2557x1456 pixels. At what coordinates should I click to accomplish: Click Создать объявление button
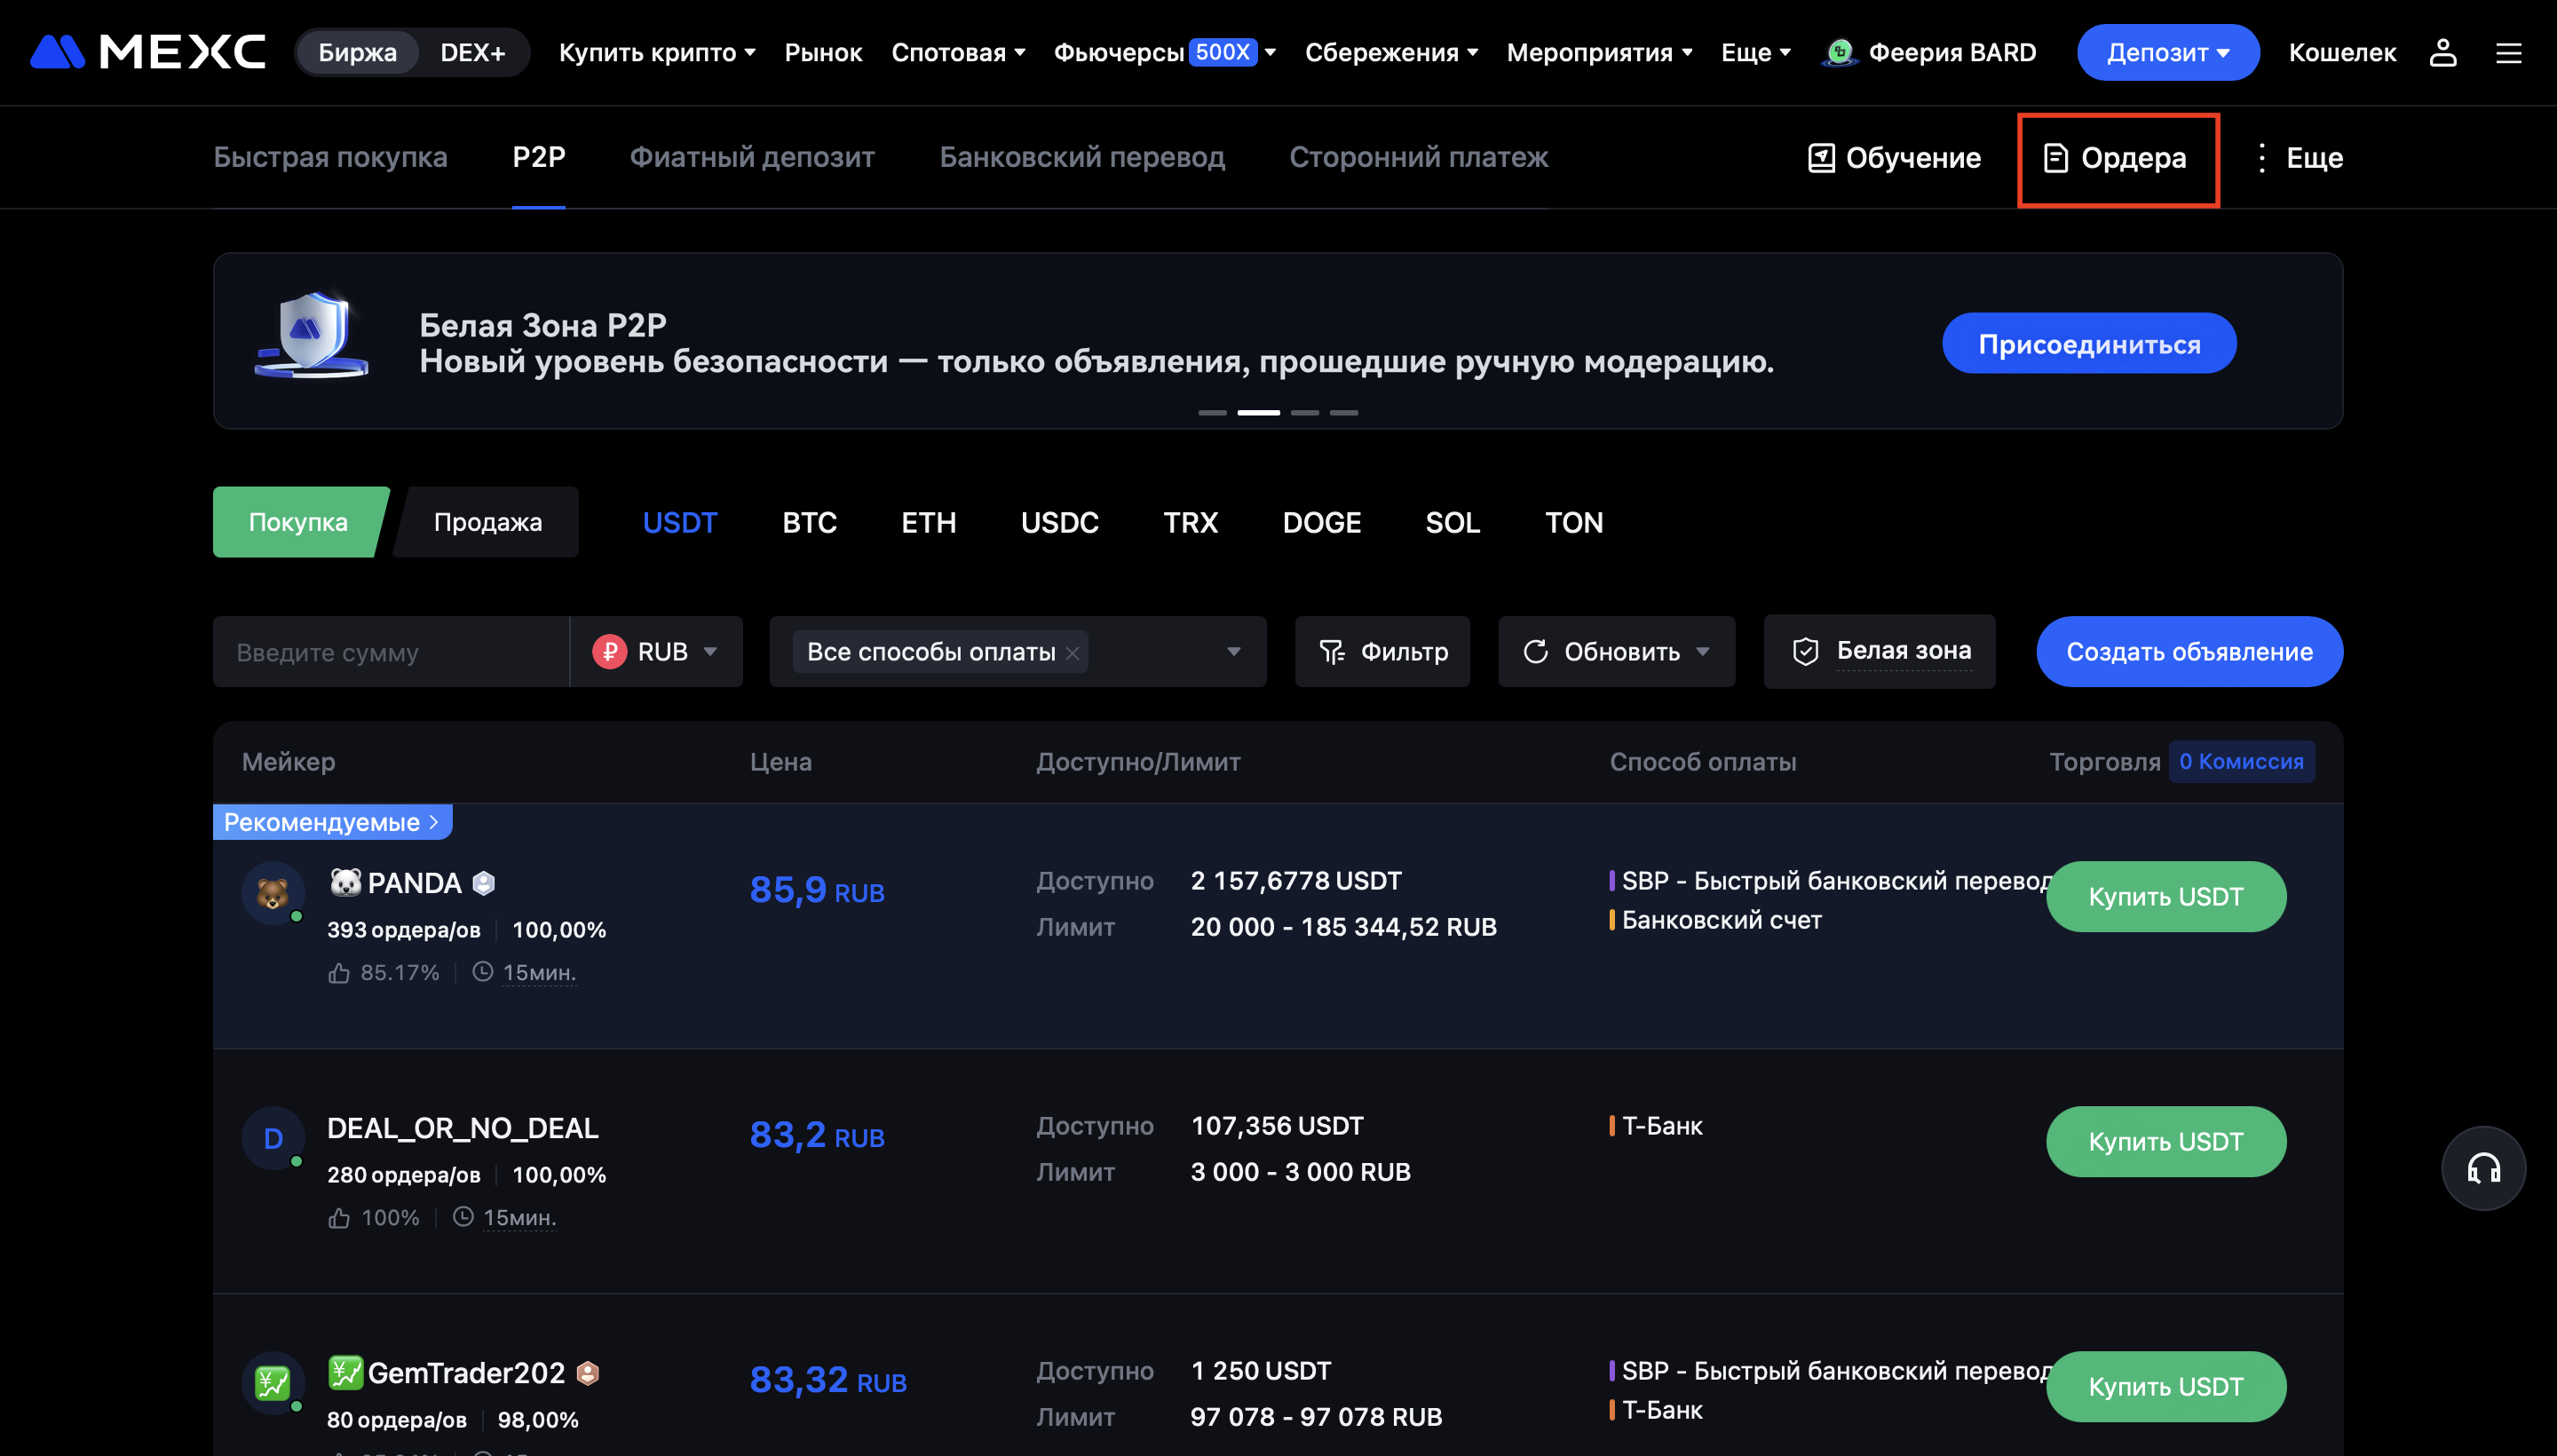2189,652
